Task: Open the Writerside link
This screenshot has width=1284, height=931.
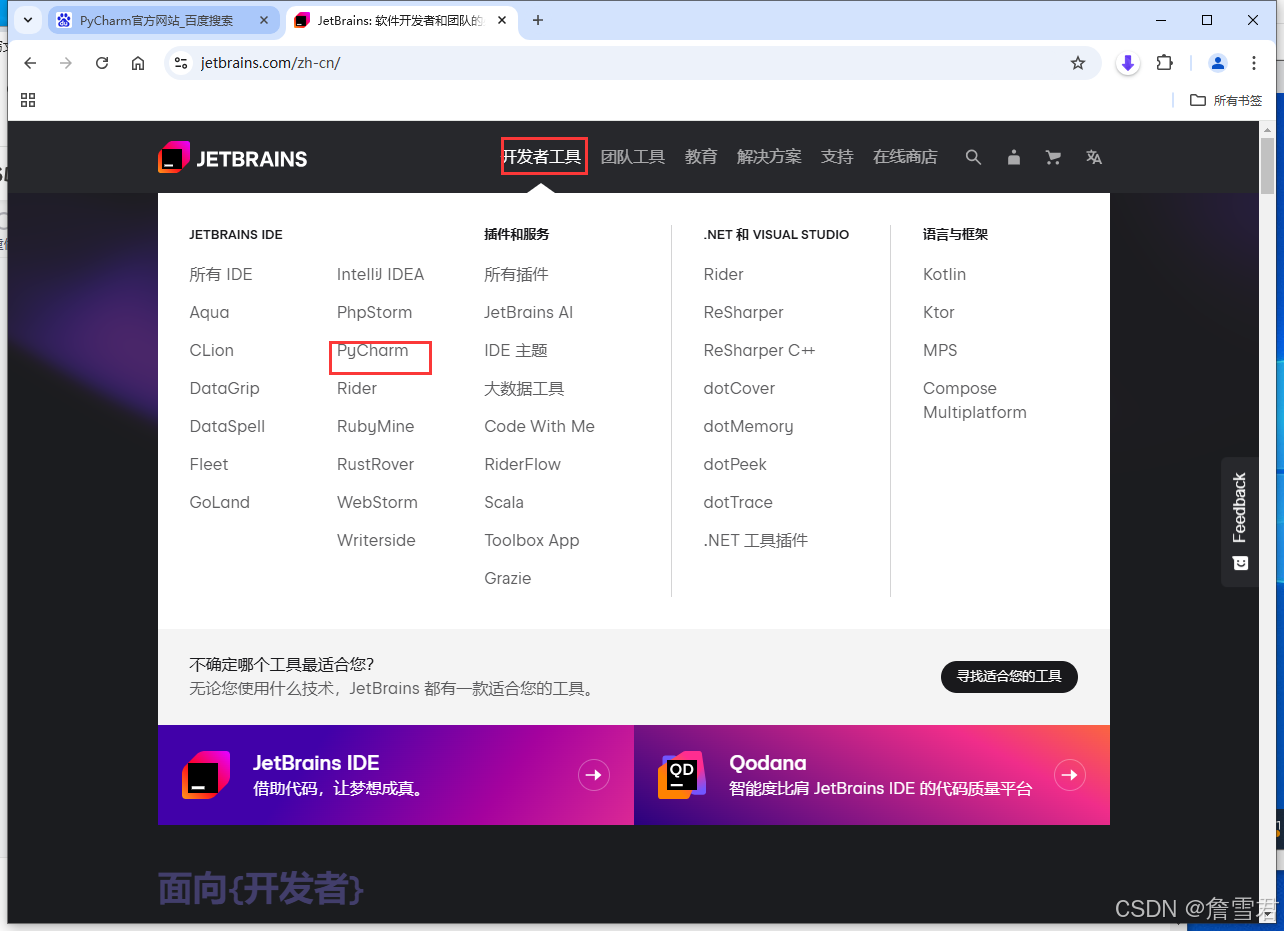Action: (376, 541)
